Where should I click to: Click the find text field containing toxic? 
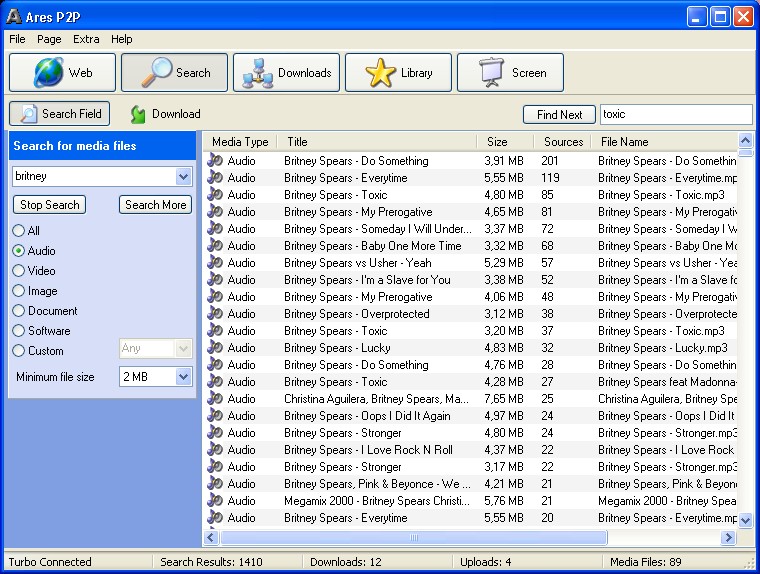click(x=676, y=114)
